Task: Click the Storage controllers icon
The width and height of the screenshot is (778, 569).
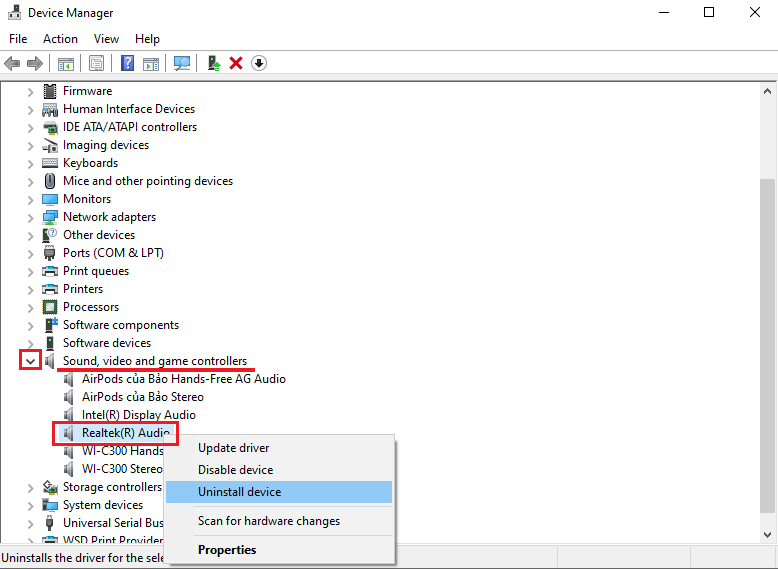Action: pos(50,487)
